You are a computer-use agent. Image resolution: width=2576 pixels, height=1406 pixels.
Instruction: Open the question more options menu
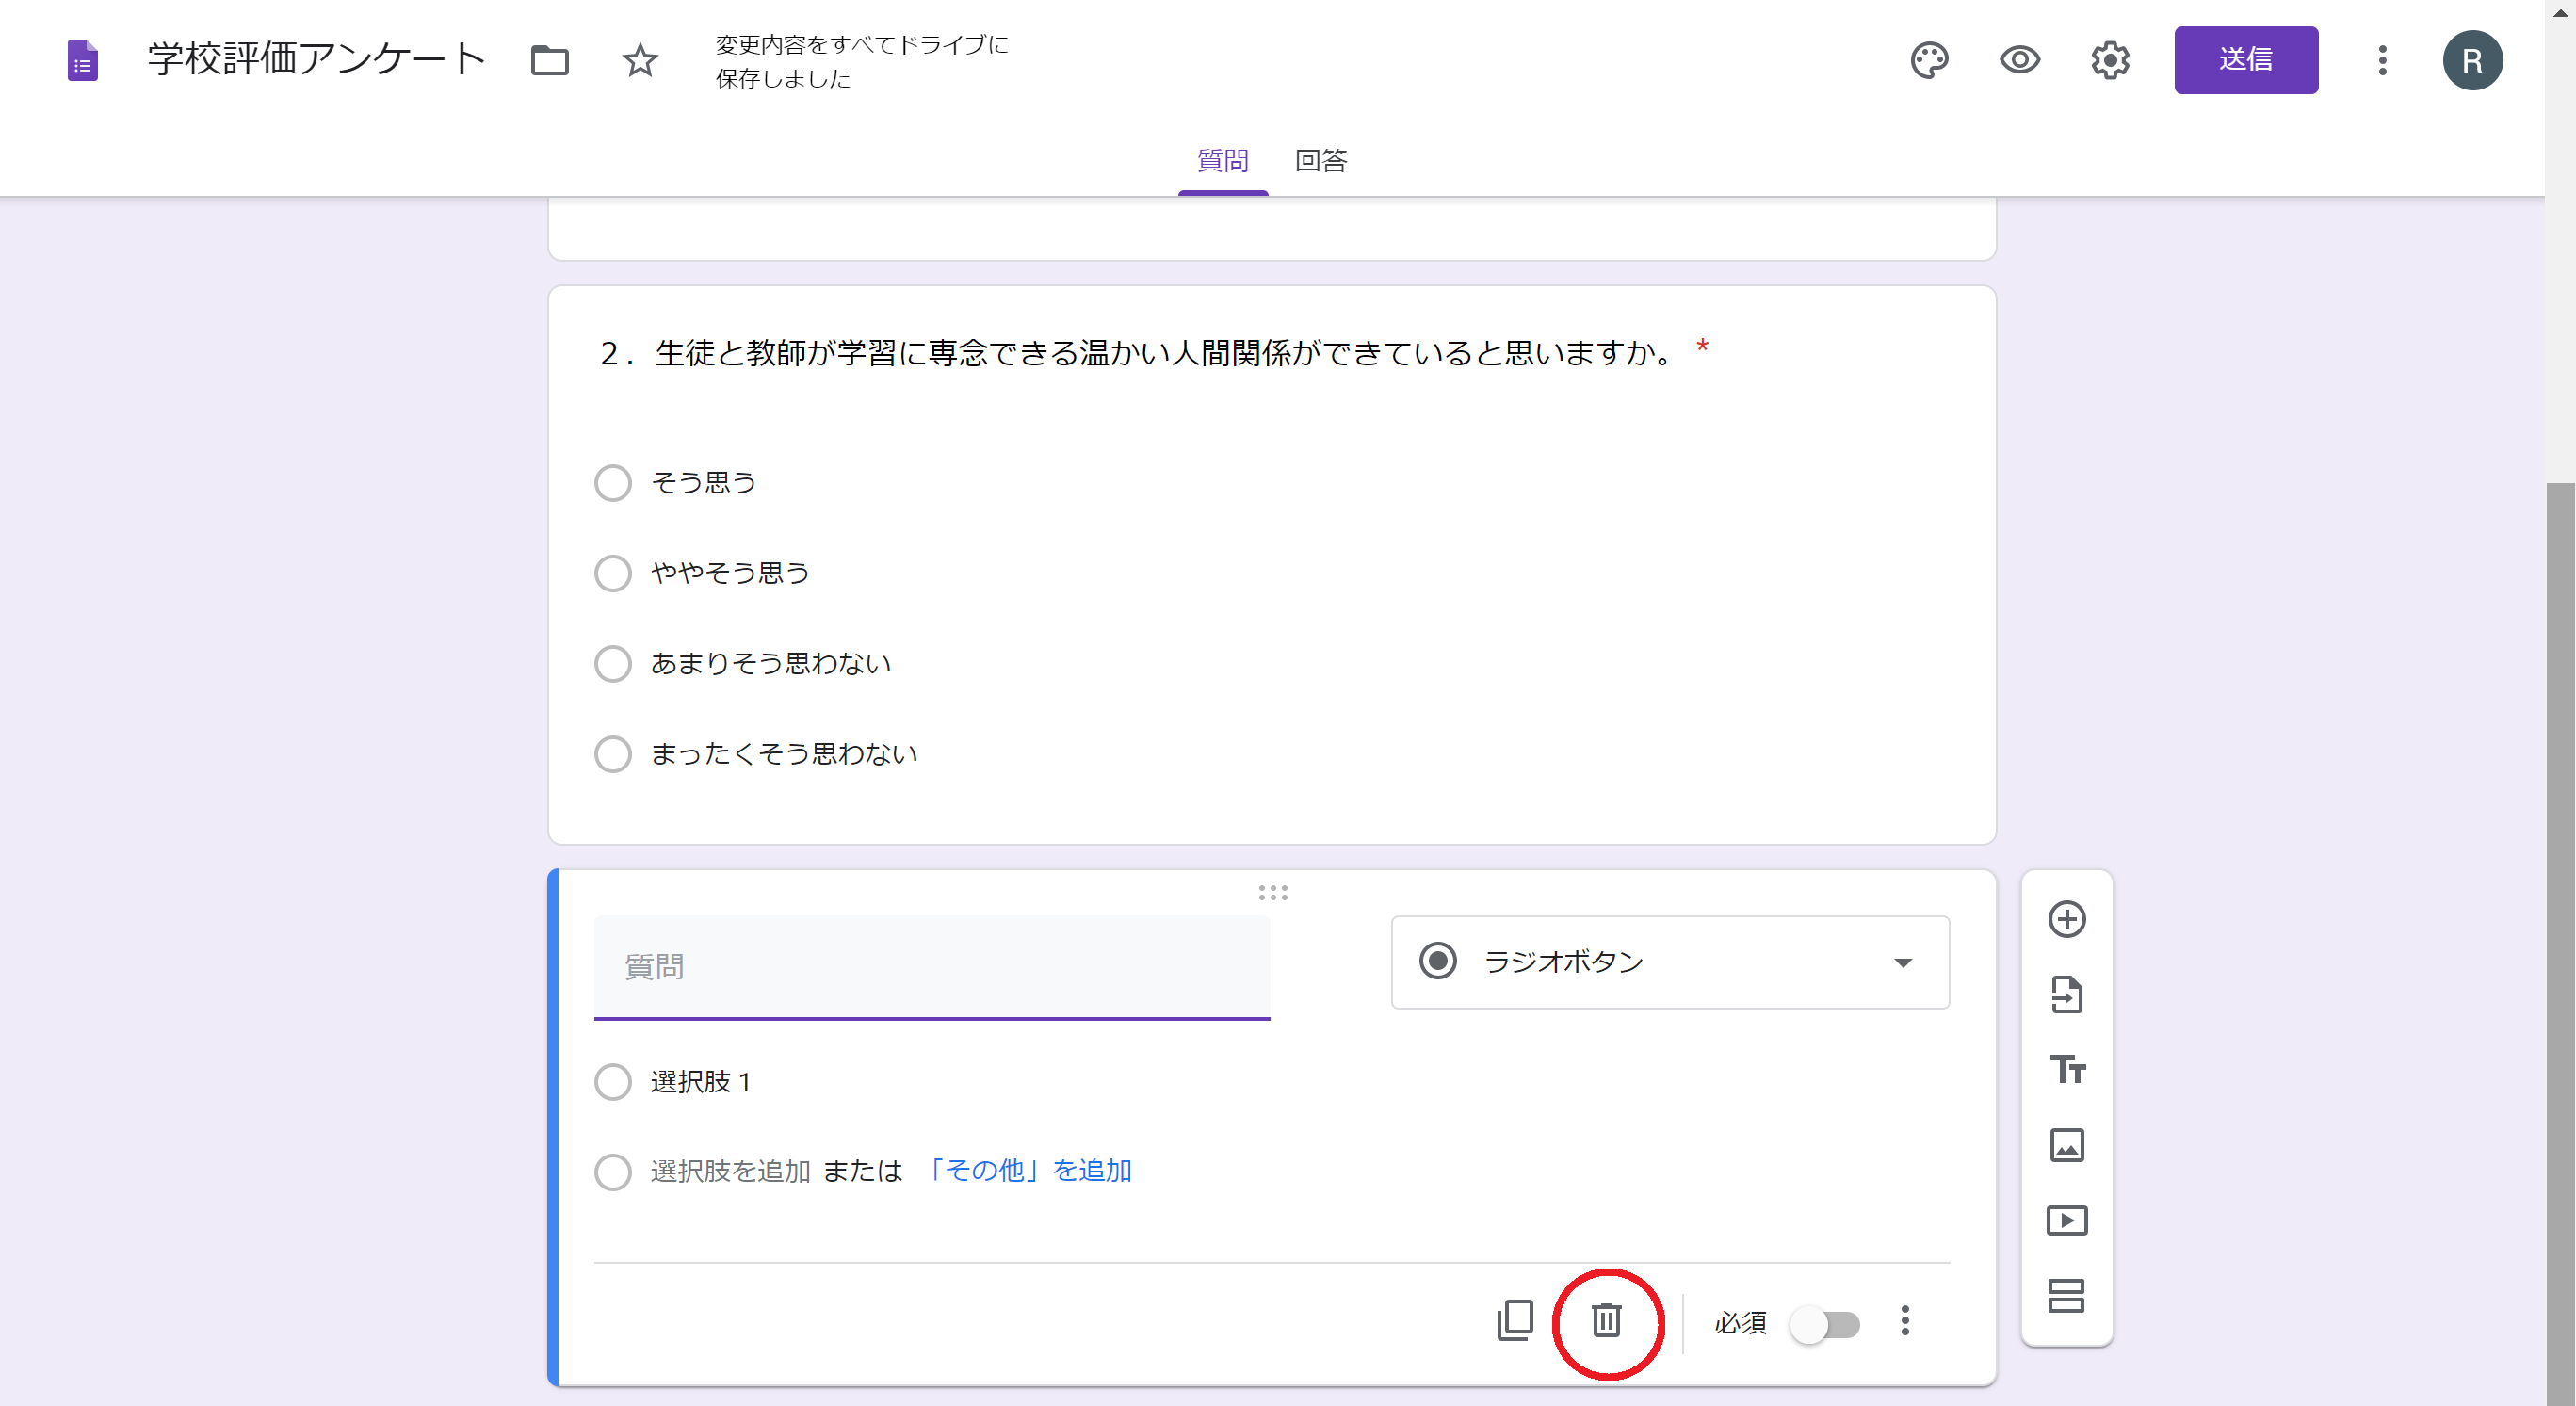click(1905, 1321)
